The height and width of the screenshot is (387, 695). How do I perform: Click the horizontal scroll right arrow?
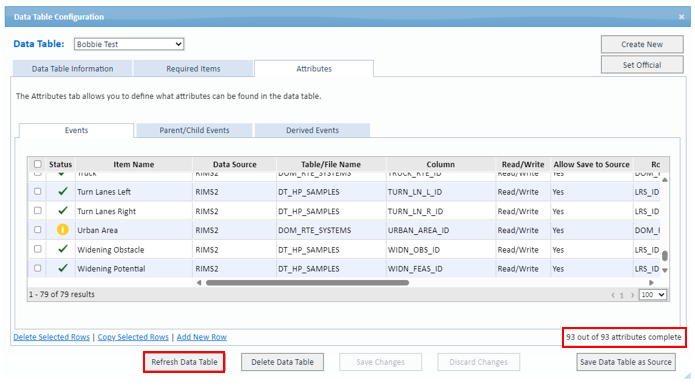651,282
